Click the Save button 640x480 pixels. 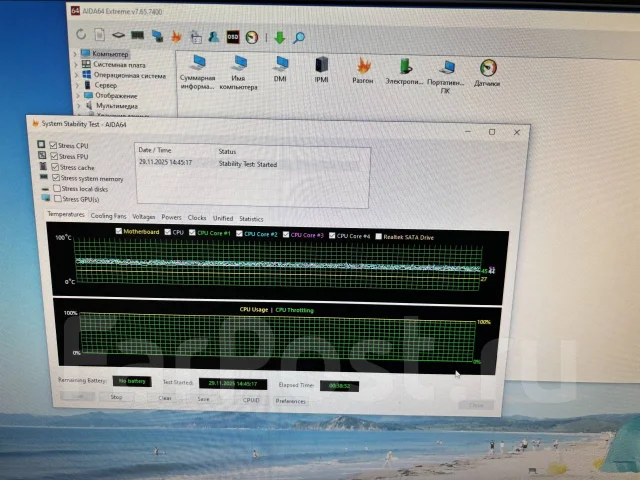(x=203, y=399)
